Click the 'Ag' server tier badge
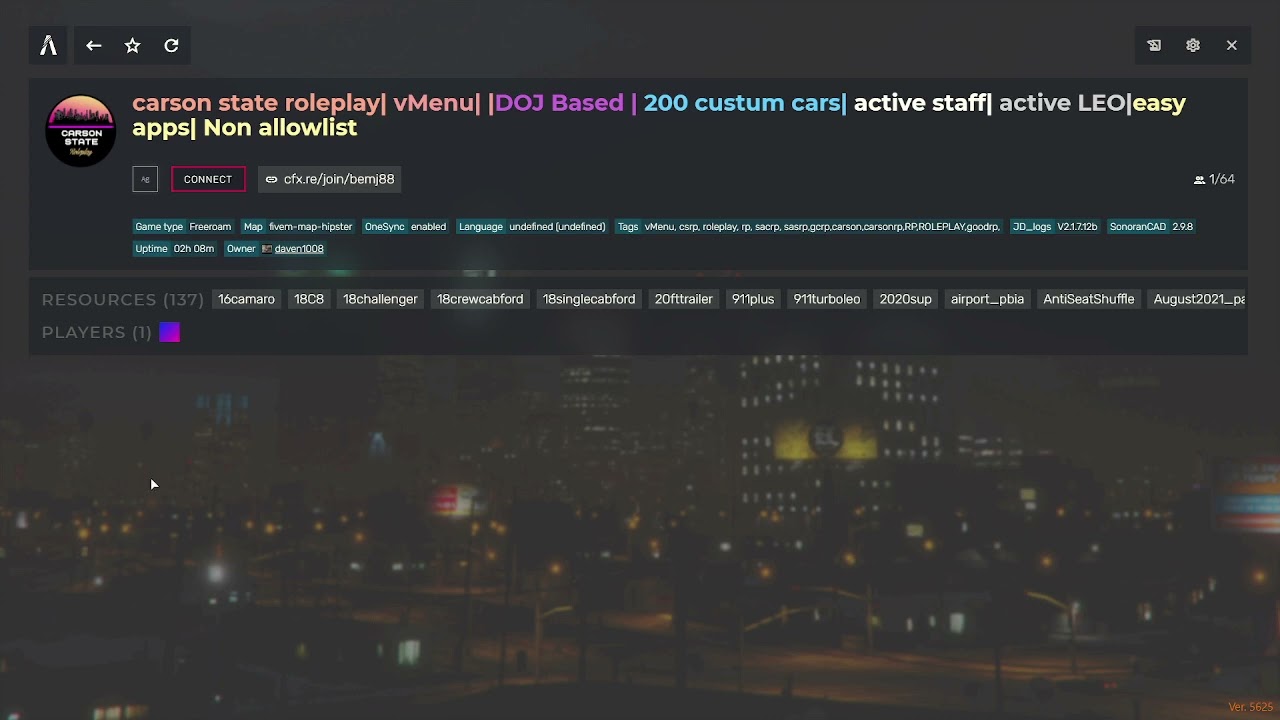Viewport: 1280px width, 720px height. (145, 179)
